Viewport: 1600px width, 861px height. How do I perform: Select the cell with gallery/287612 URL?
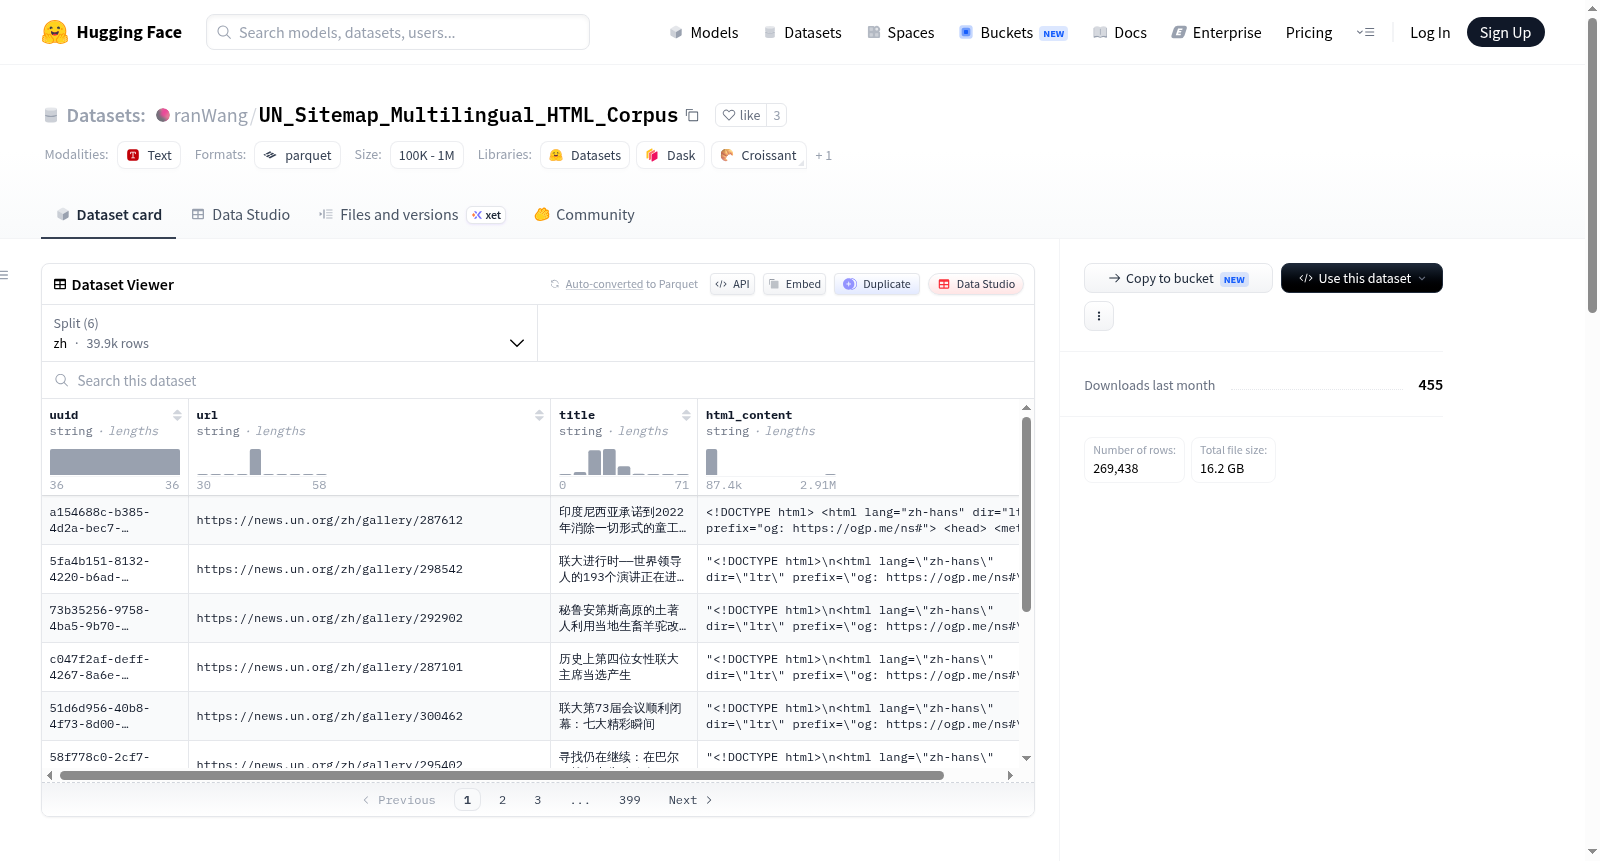click(x=369, y=520)
